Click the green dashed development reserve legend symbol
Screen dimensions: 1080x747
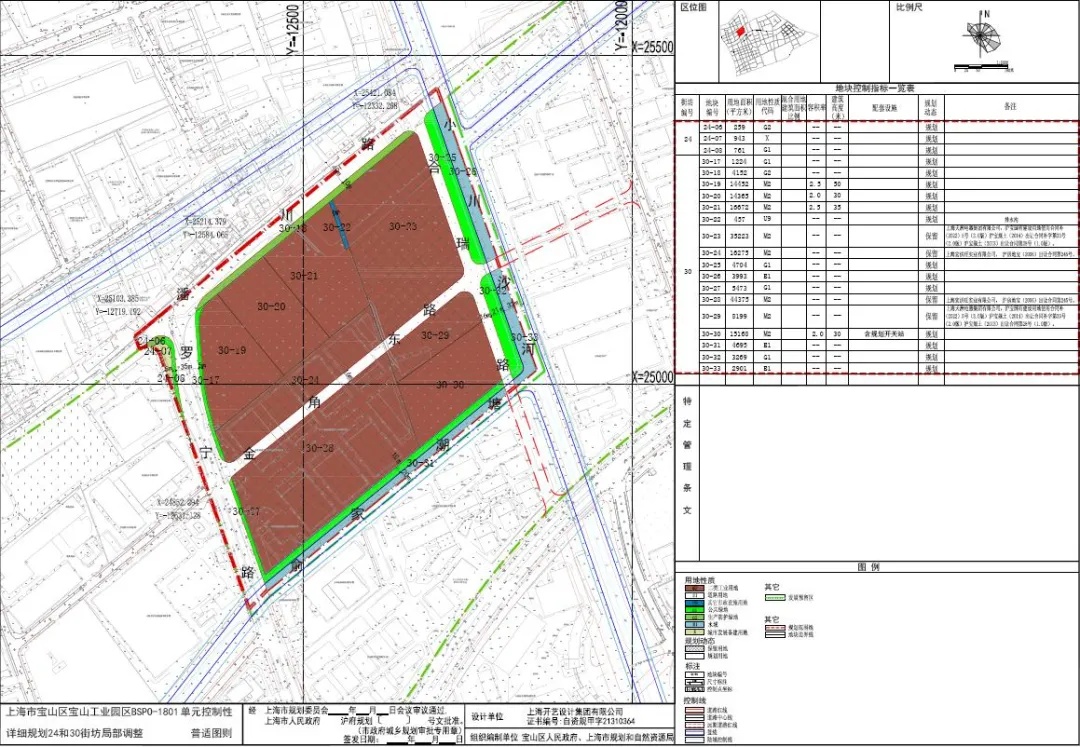point(776,598)
